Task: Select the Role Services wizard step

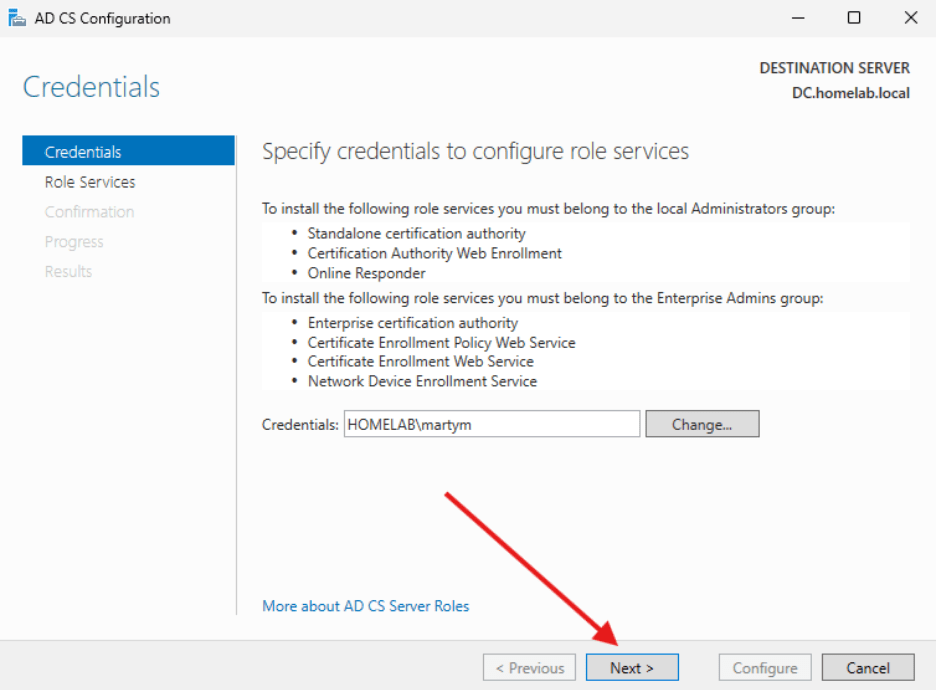Action: 89,181
